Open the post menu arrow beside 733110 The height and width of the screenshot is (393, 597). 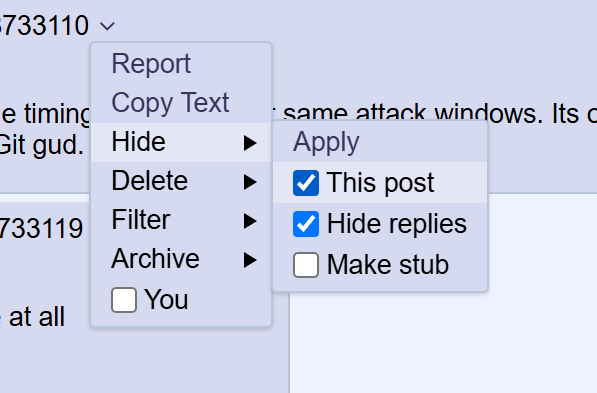pyautogui.click(x=107, y=26)
